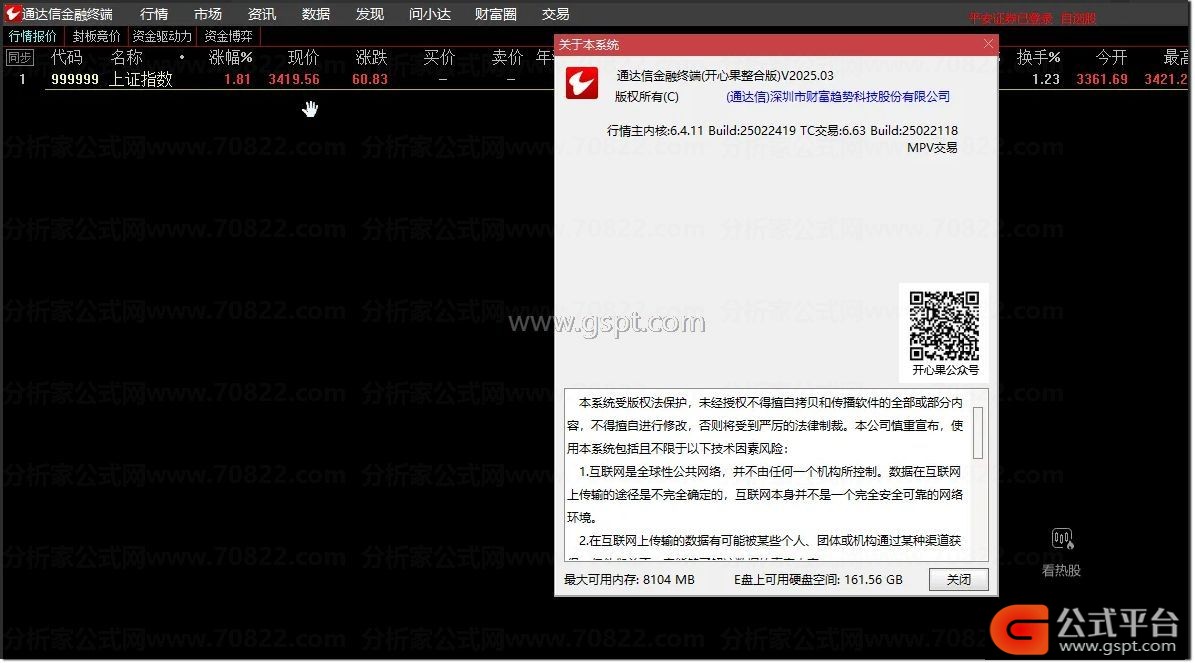Click the 1.23 换手 value
Viewport: 1195px width, 663px height.
click(1046, 79)
